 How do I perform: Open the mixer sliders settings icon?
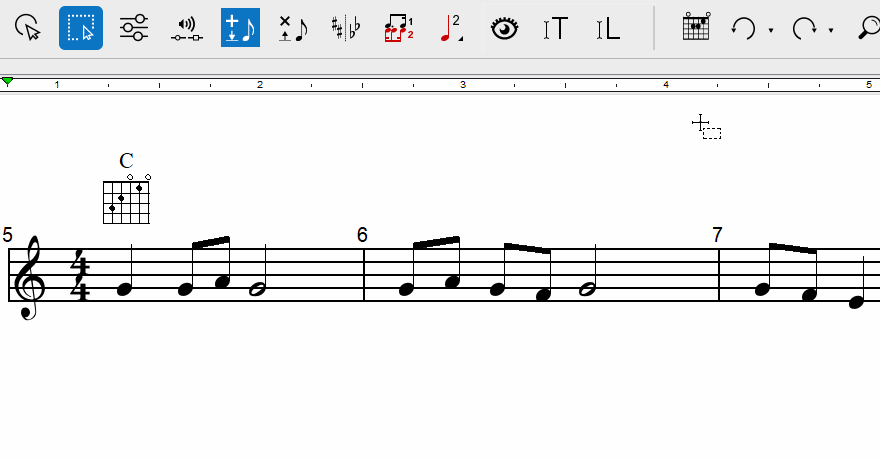coord(134,28)
